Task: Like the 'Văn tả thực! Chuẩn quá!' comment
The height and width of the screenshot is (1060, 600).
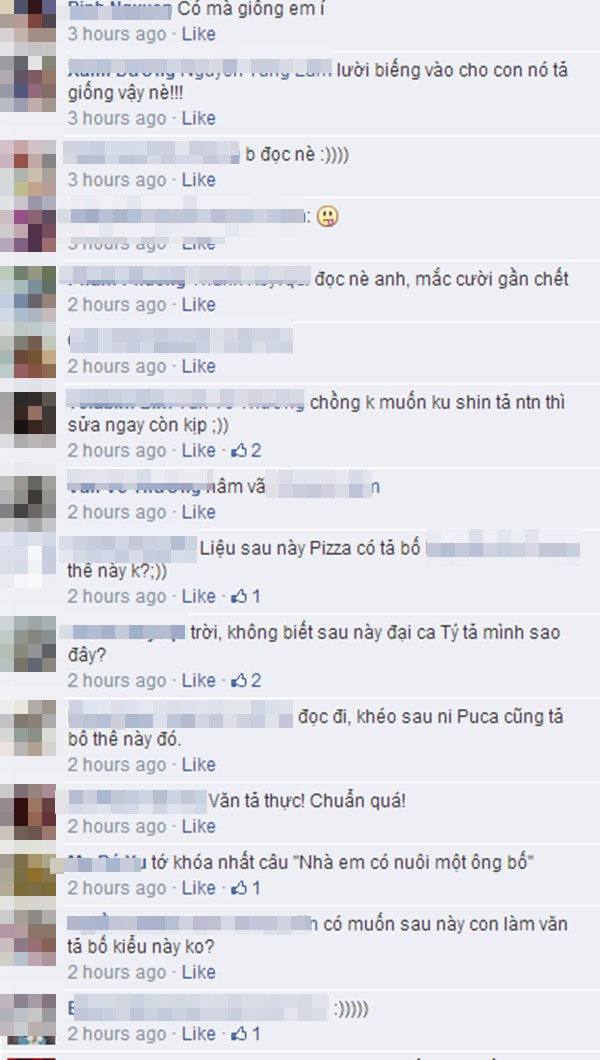Action: tap(199, 826)
